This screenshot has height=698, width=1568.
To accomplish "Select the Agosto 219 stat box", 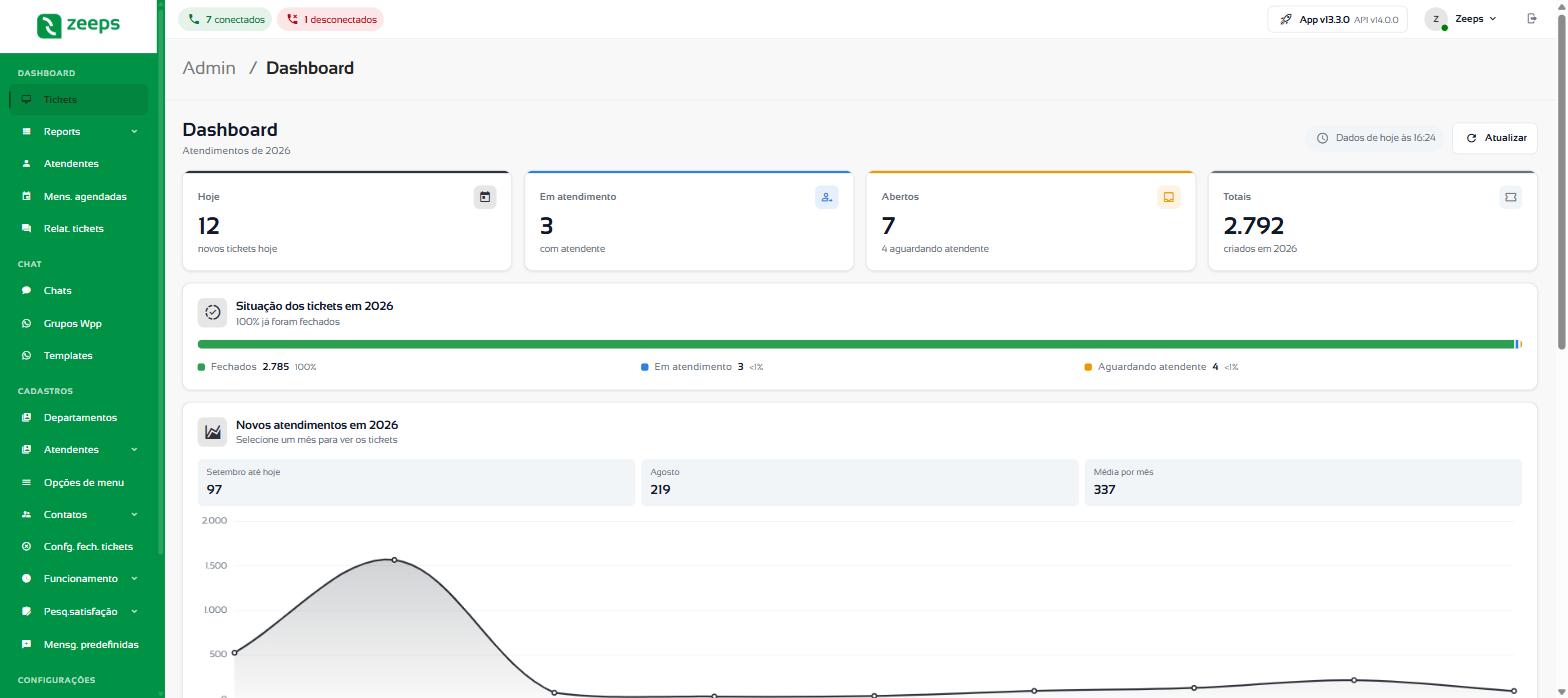I will (x=860, y=482).
